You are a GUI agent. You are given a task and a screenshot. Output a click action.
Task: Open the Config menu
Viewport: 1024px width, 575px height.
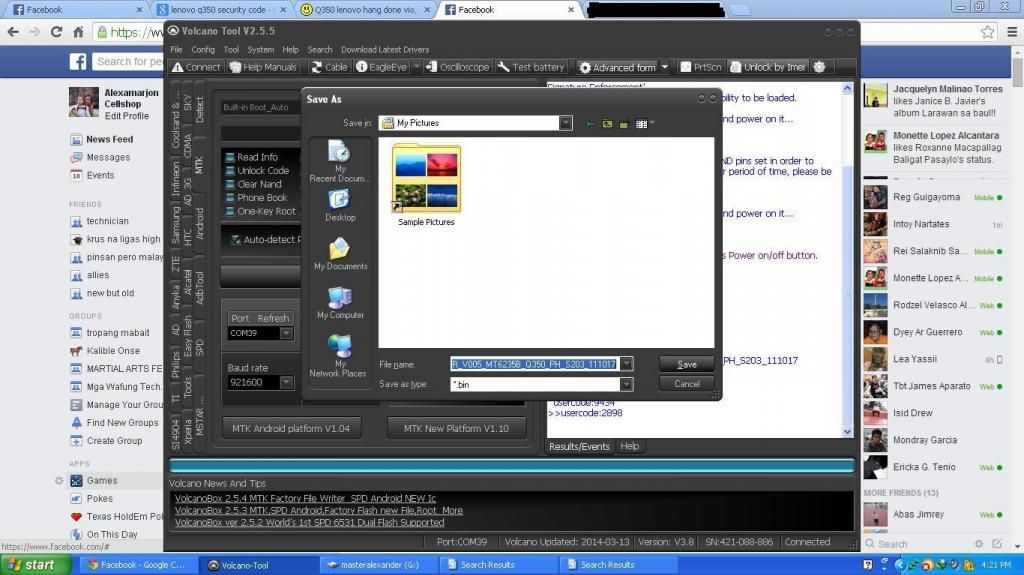pos(203,49)
